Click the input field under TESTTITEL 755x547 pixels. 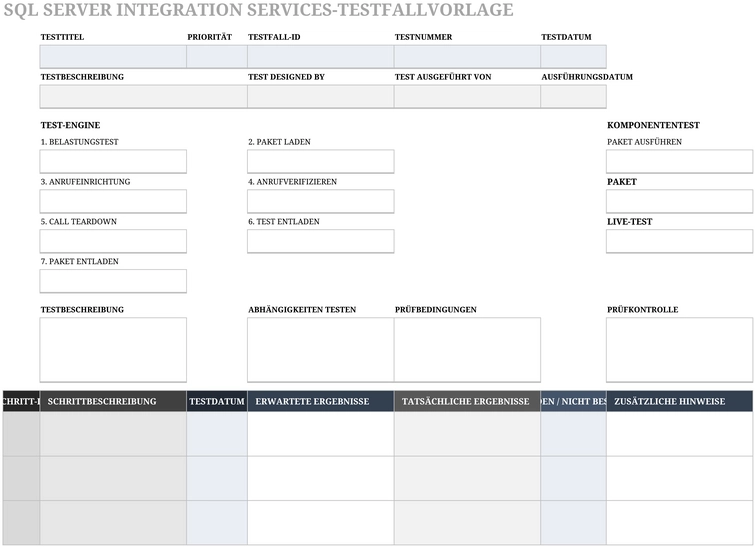113,57
